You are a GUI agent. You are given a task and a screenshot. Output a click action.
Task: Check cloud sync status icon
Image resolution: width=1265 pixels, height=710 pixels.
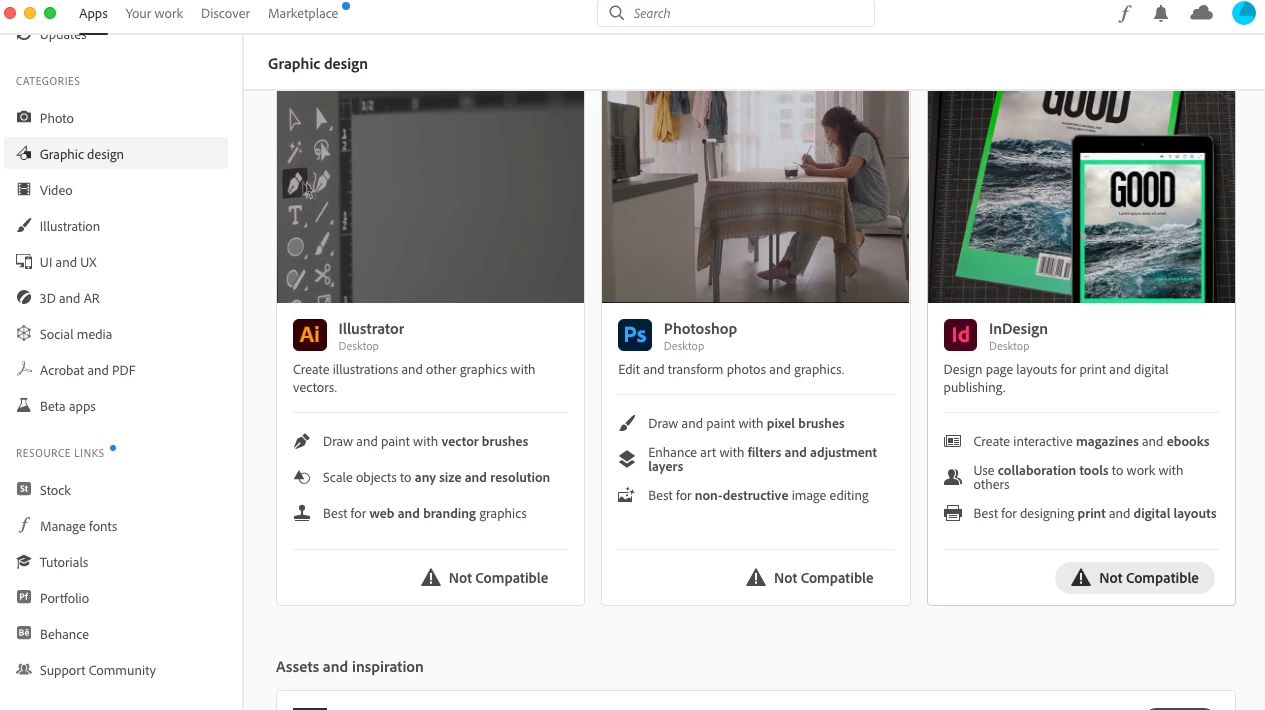coord(1201,13)
